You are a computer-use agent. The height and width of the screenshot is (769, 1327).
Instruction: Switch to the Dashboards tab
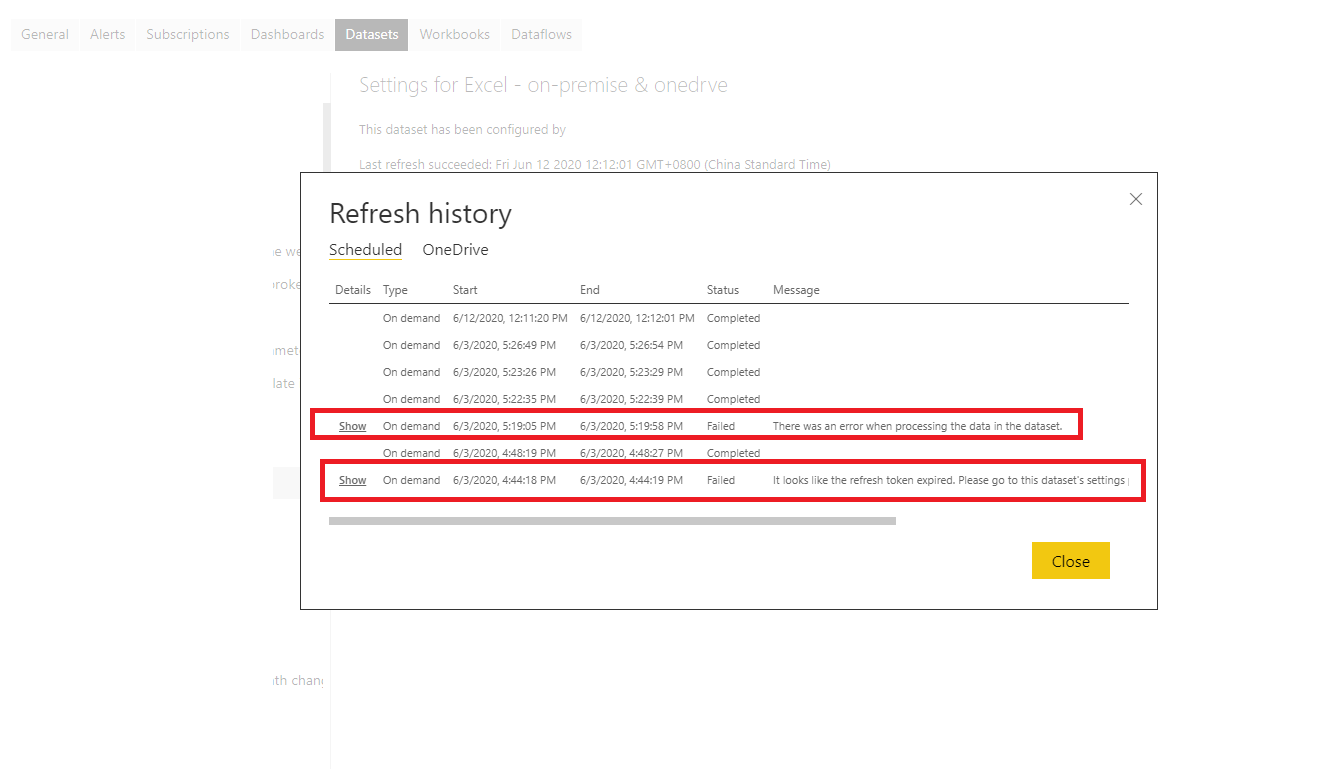(x=287, y=34)
